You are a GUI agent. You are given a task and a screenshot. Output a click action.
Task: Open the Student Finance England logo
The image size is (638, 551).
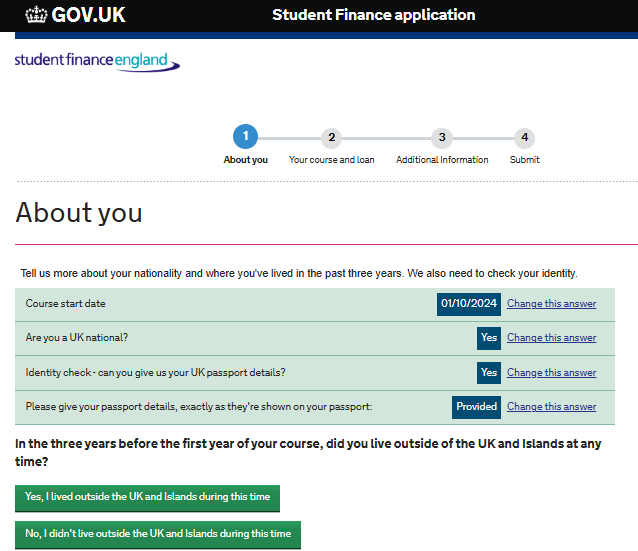click(97, 62)
